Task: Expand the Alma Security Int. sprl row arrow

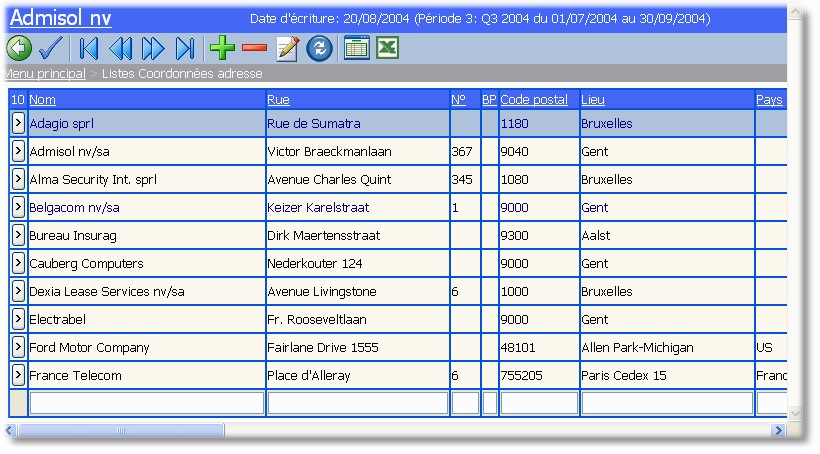Action: click(x=18, y=179)
